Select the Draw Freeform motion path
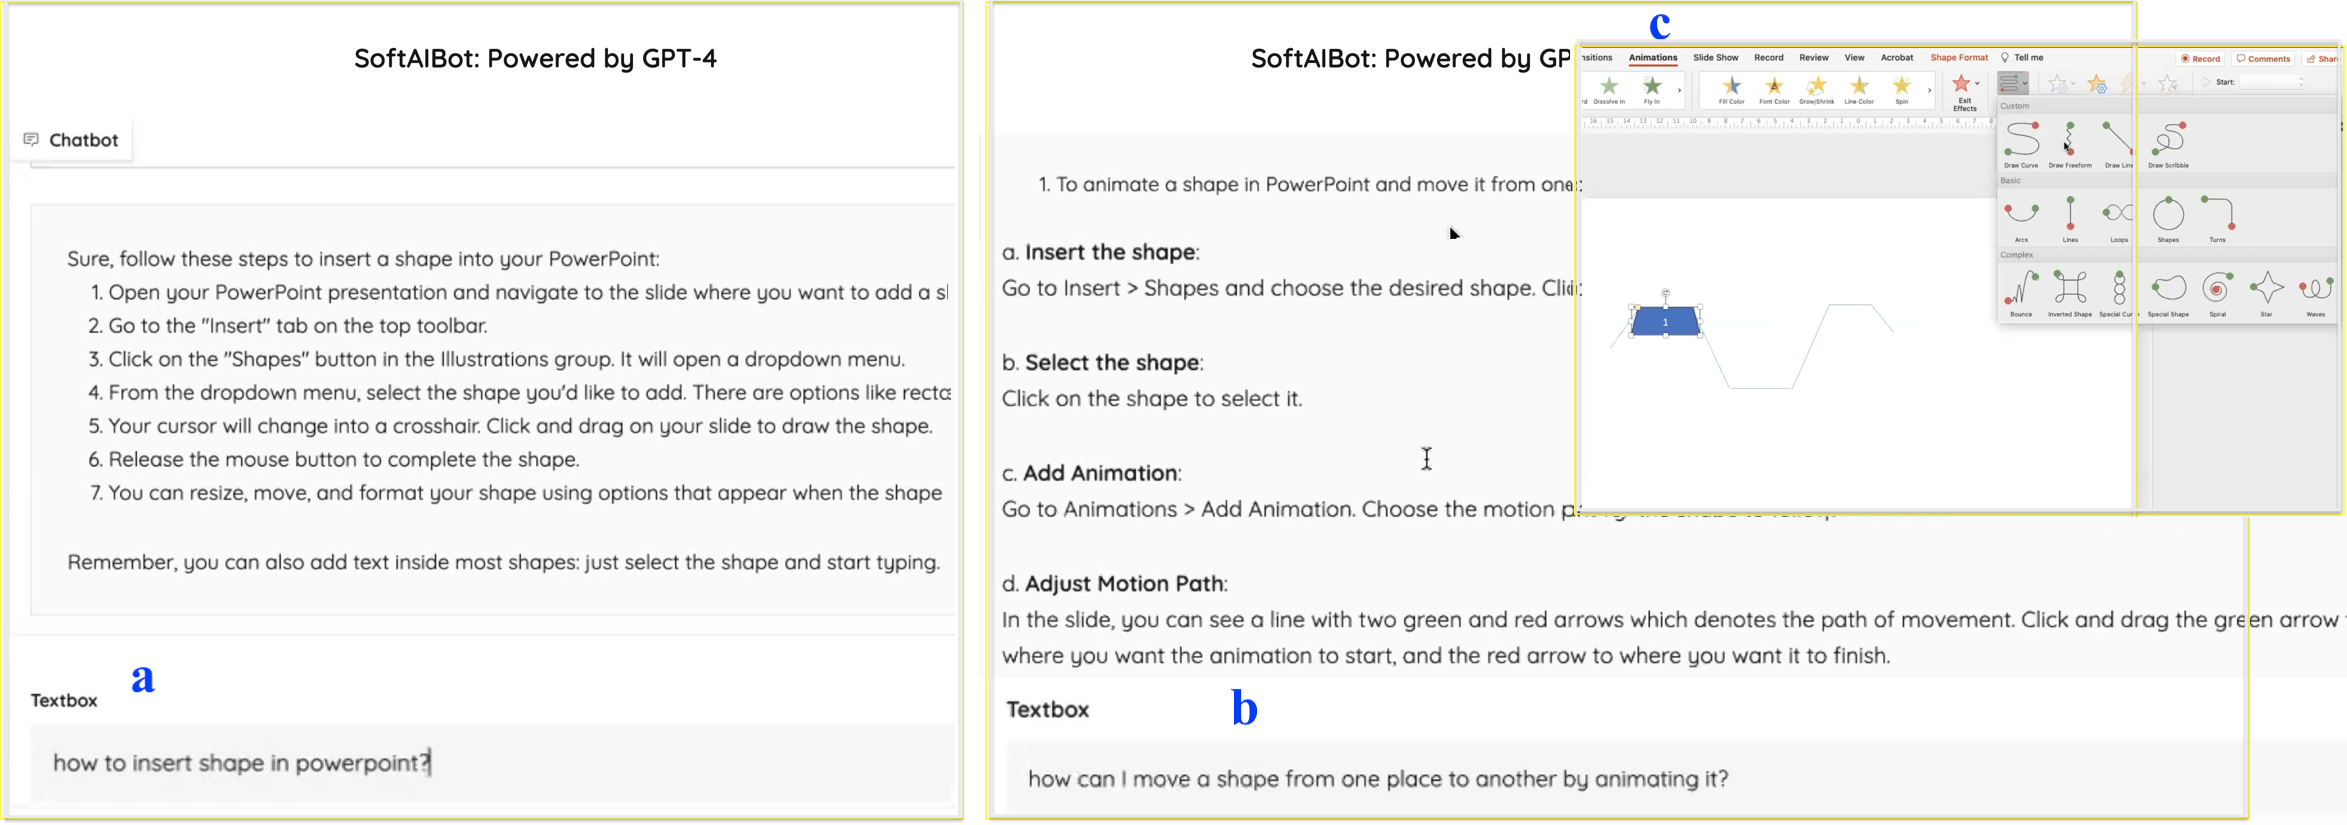Screen dimensions: 2347x825 pyautogui.click(x=2069, y=141)
